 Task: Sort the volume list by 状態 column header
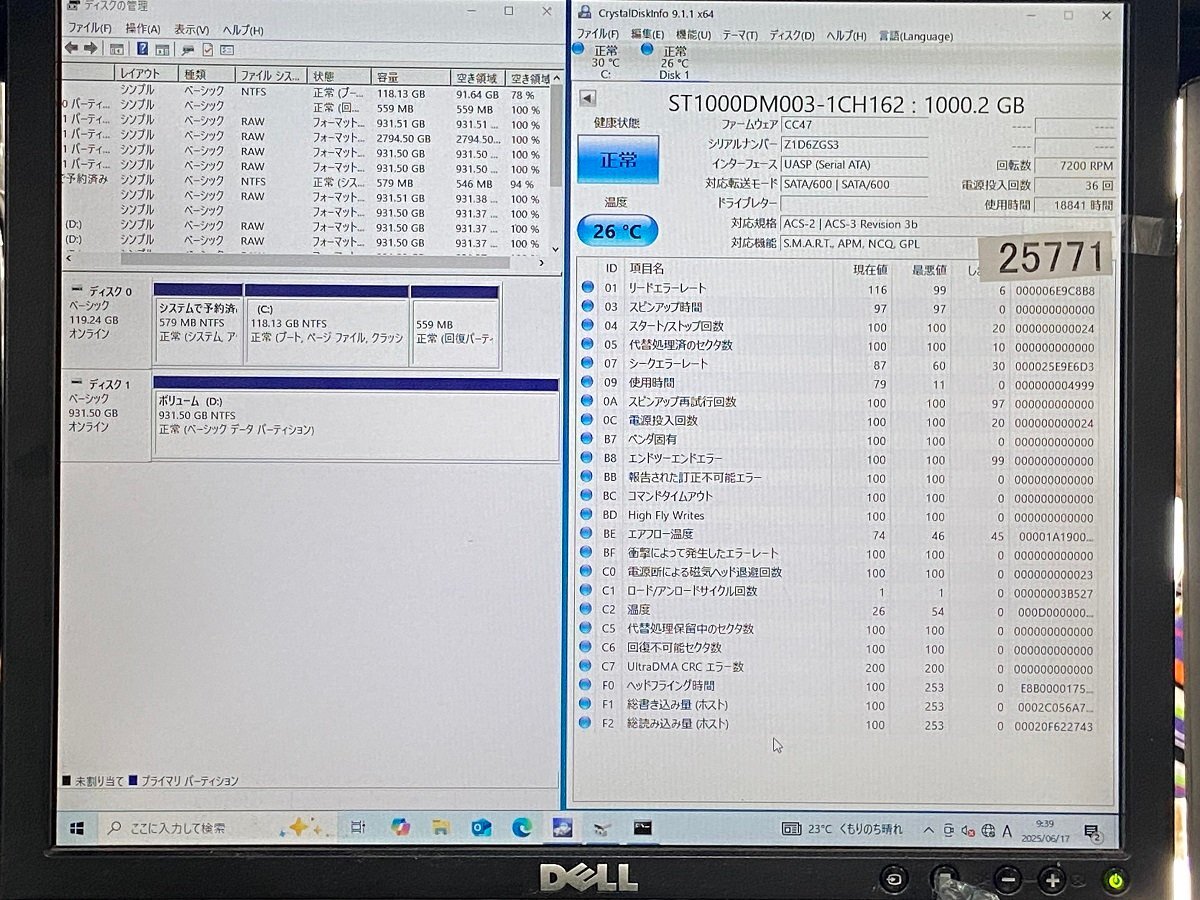tap(338, 76)
